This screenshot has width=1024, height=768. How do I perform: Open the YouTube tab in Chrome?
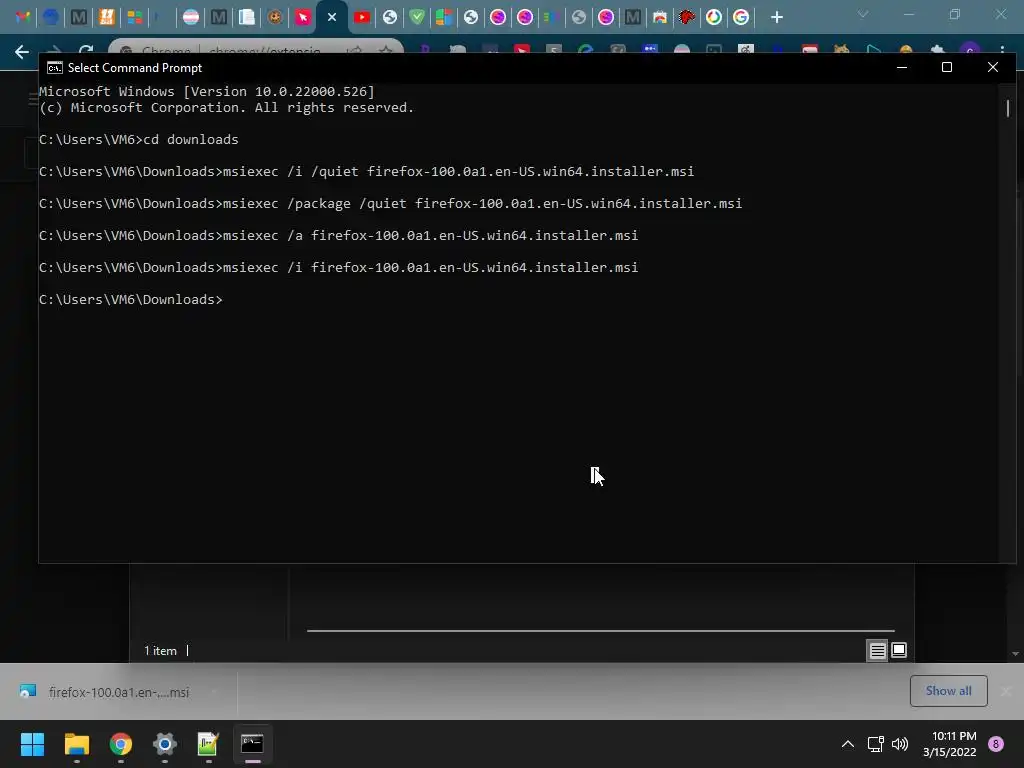[x=362, y=17]
